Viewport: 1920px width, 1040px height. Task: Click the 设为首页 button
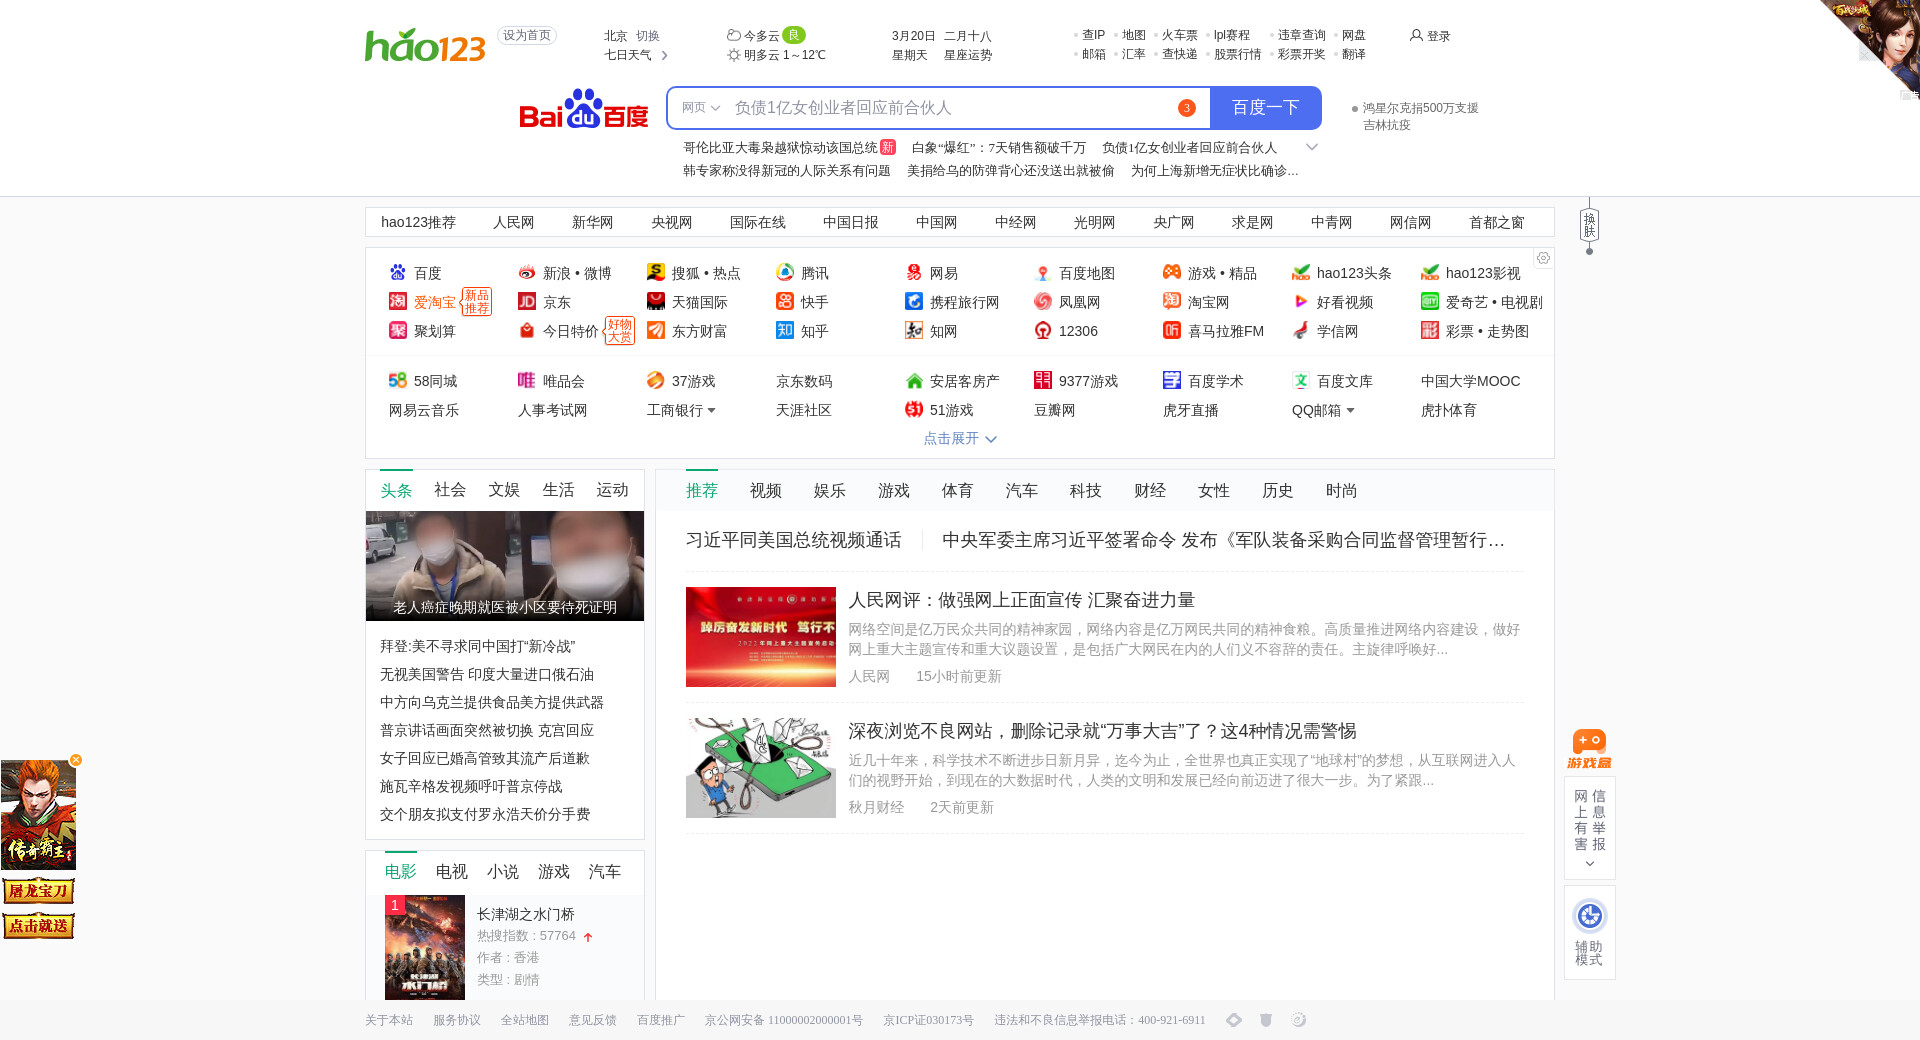[526, 36]
